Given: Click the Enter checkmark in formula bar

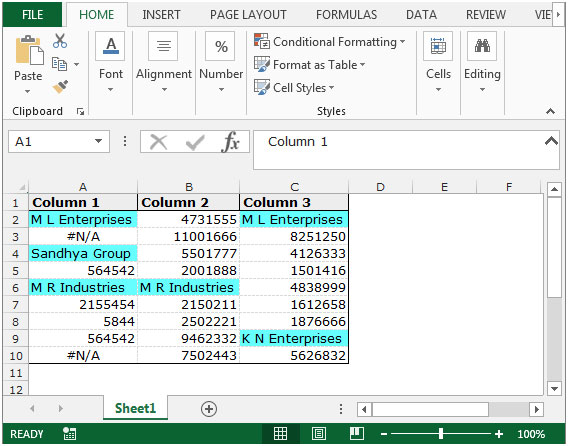Looking at the screenshot, I should (x=195, y=142).
